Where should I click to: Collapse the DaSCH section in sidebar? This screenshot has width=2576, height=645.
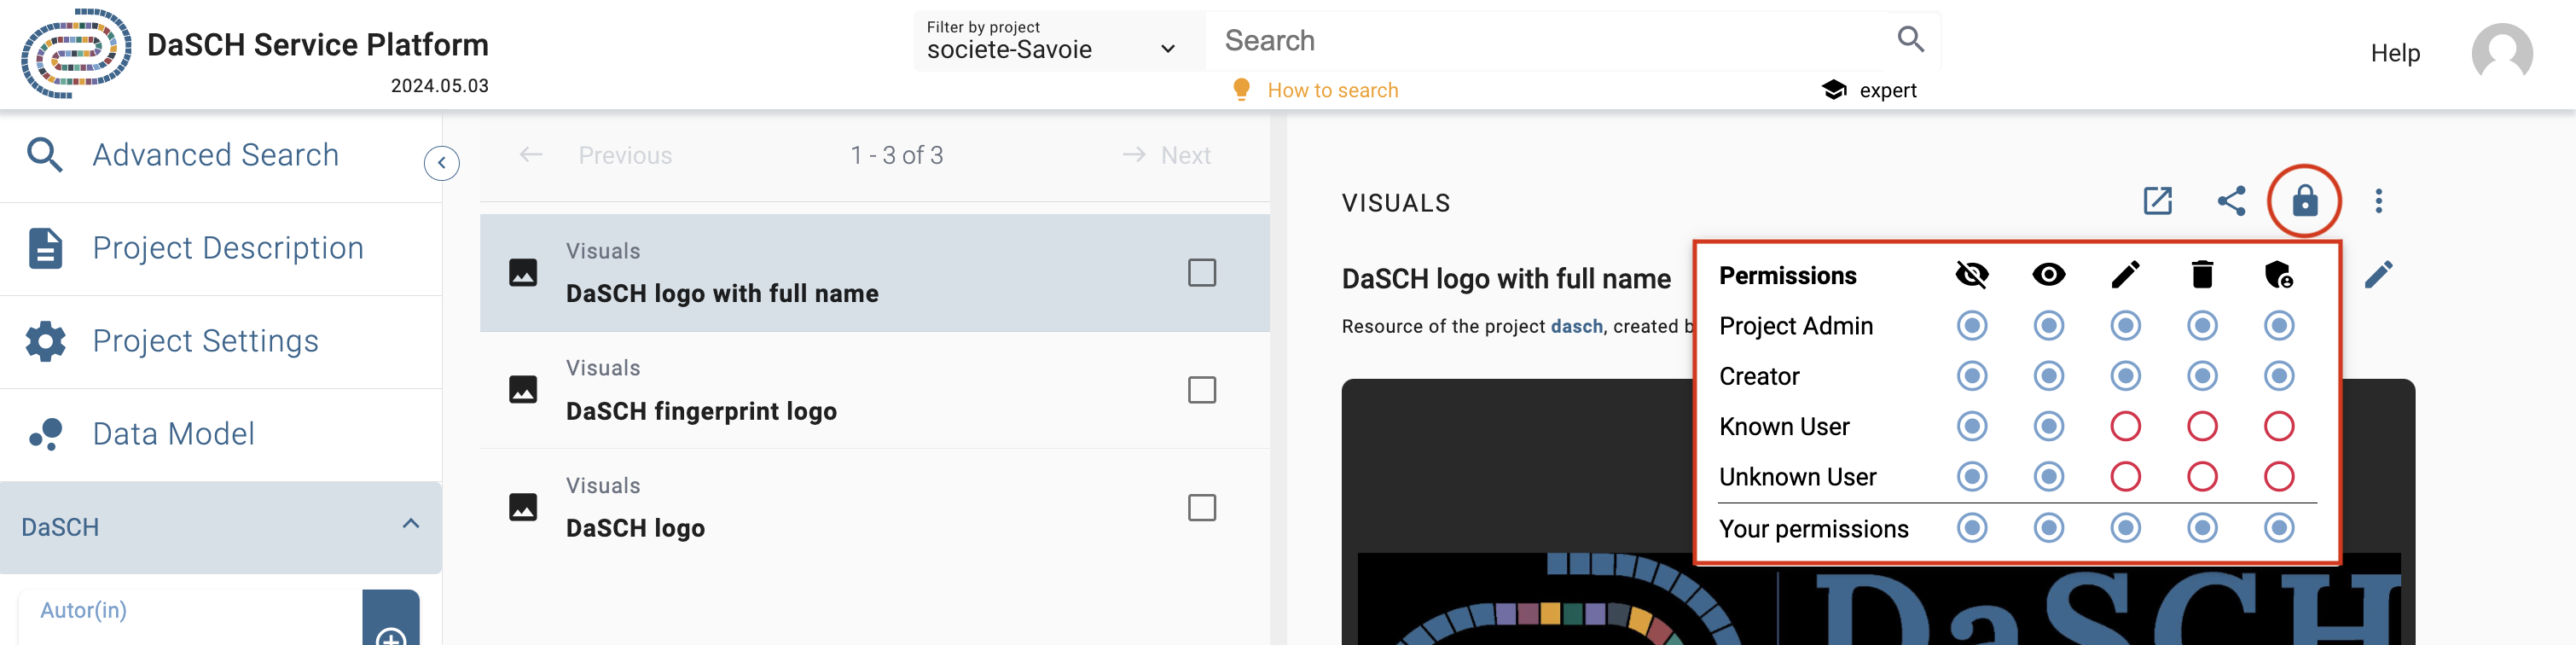410,524
